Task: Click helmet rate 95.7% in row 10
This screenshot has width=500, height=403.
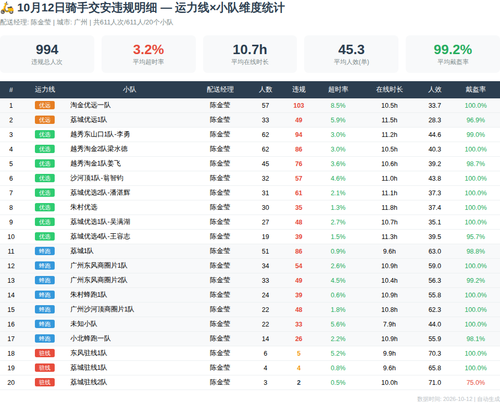Action: [476, 237]
